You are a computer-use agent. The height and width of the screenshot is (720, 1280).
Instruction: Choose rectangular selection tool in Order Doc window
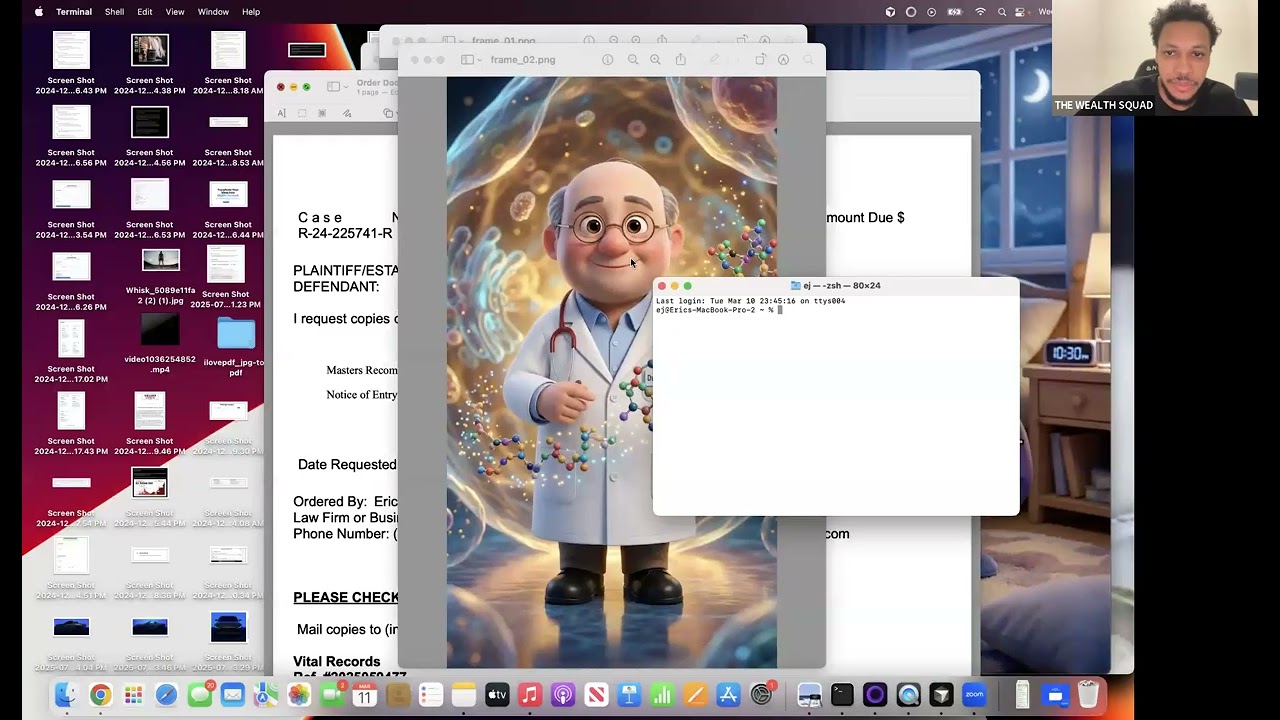click(302, 113)
